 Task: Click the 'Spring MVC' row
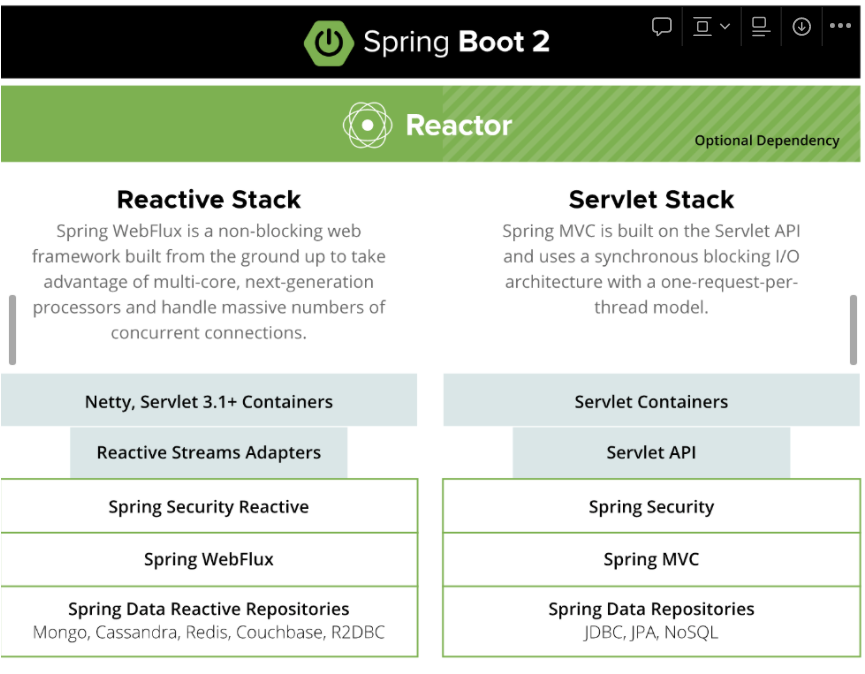pyautogui.click(x=652, y=559)
